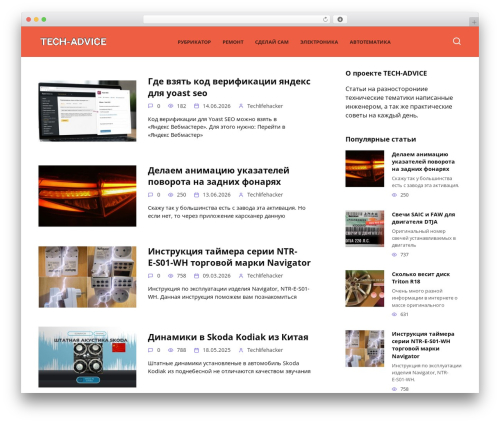Click sidebar eye icon showing 758 views
Viewport: 500px width, 423px height.
click(394, 389)
